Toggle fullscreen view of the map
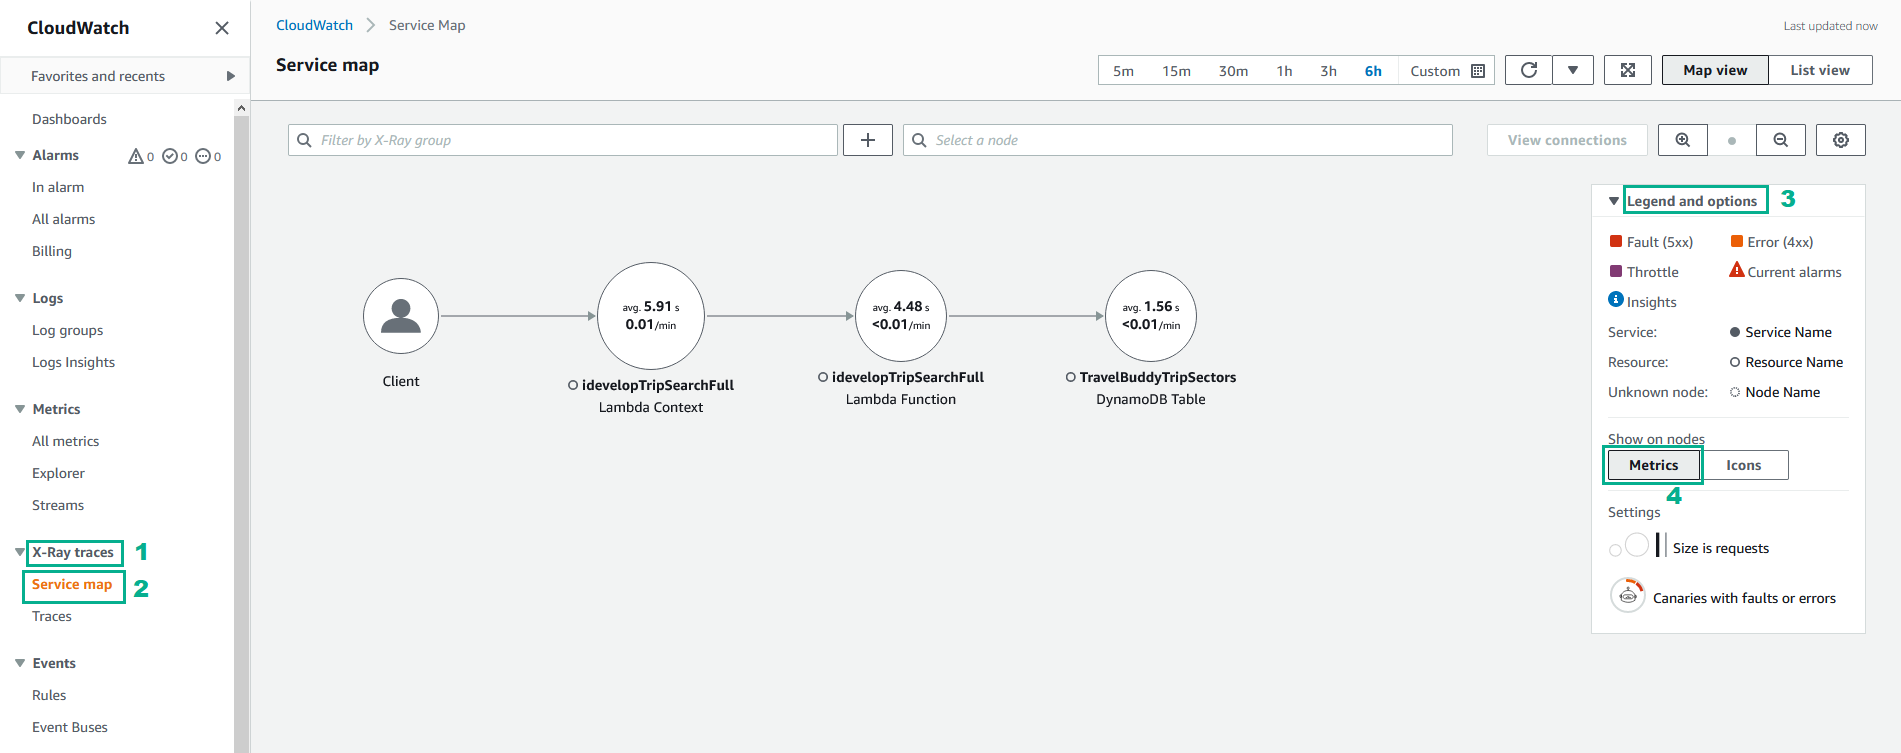Viewport: 1901px width, 753px height. 1628,70
